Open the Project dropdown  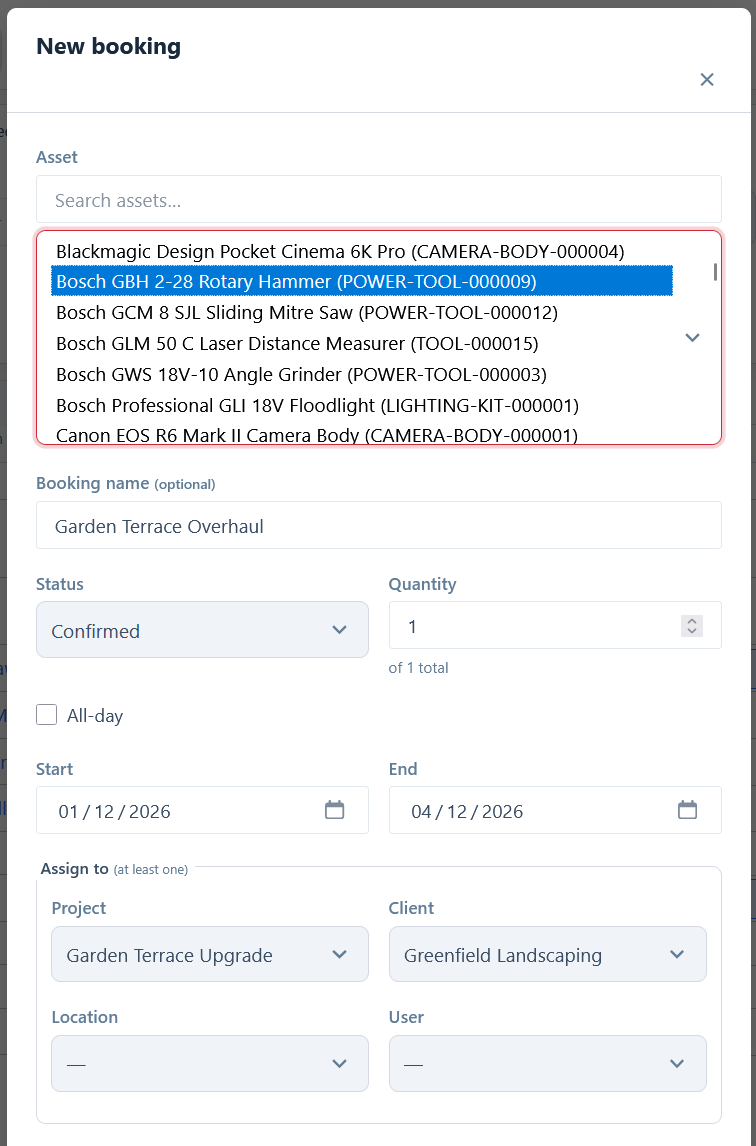(210, 954)
